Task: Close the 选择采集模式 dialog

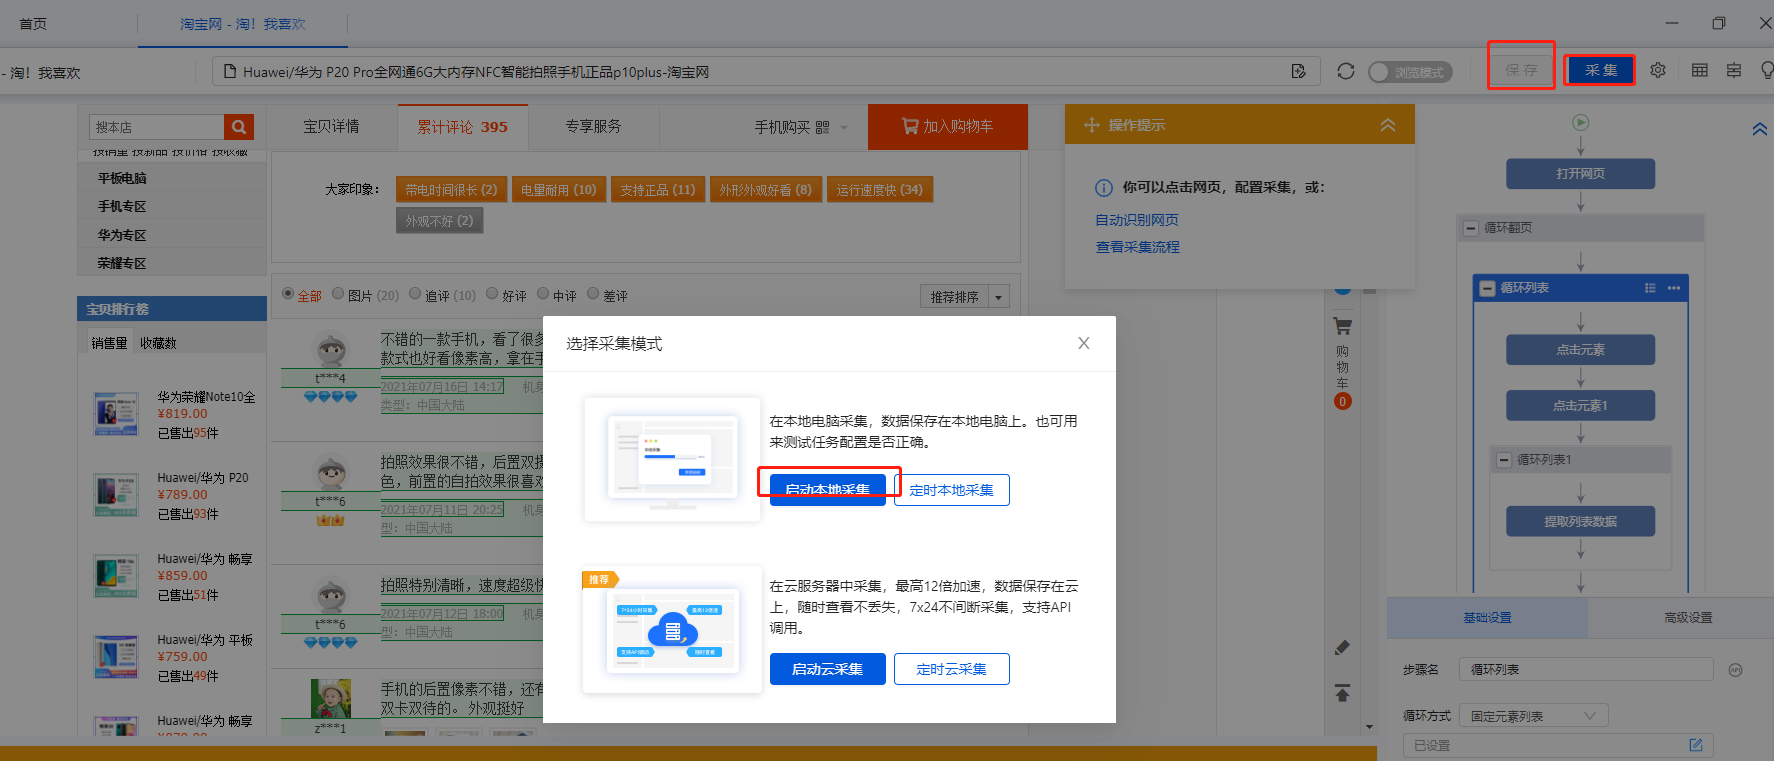Action: point(1083,343)
